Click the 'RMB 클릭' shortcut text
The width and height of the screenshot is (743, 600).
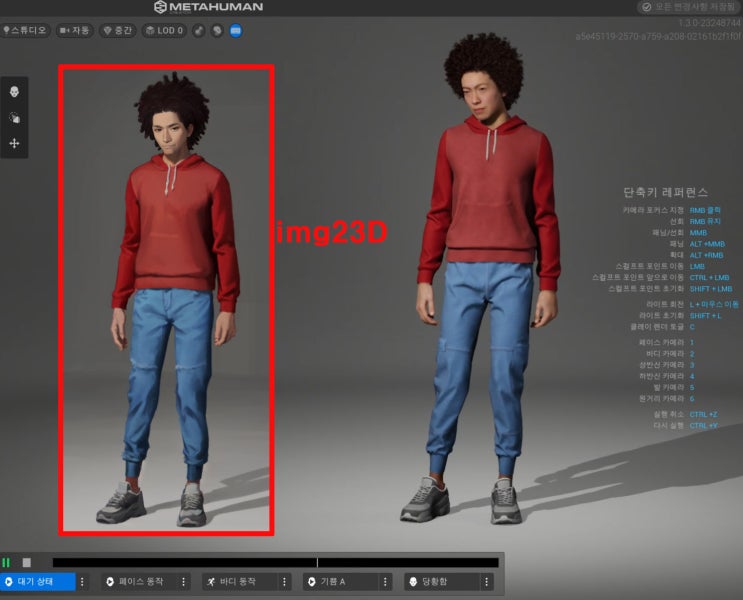[x=705, y=210]
